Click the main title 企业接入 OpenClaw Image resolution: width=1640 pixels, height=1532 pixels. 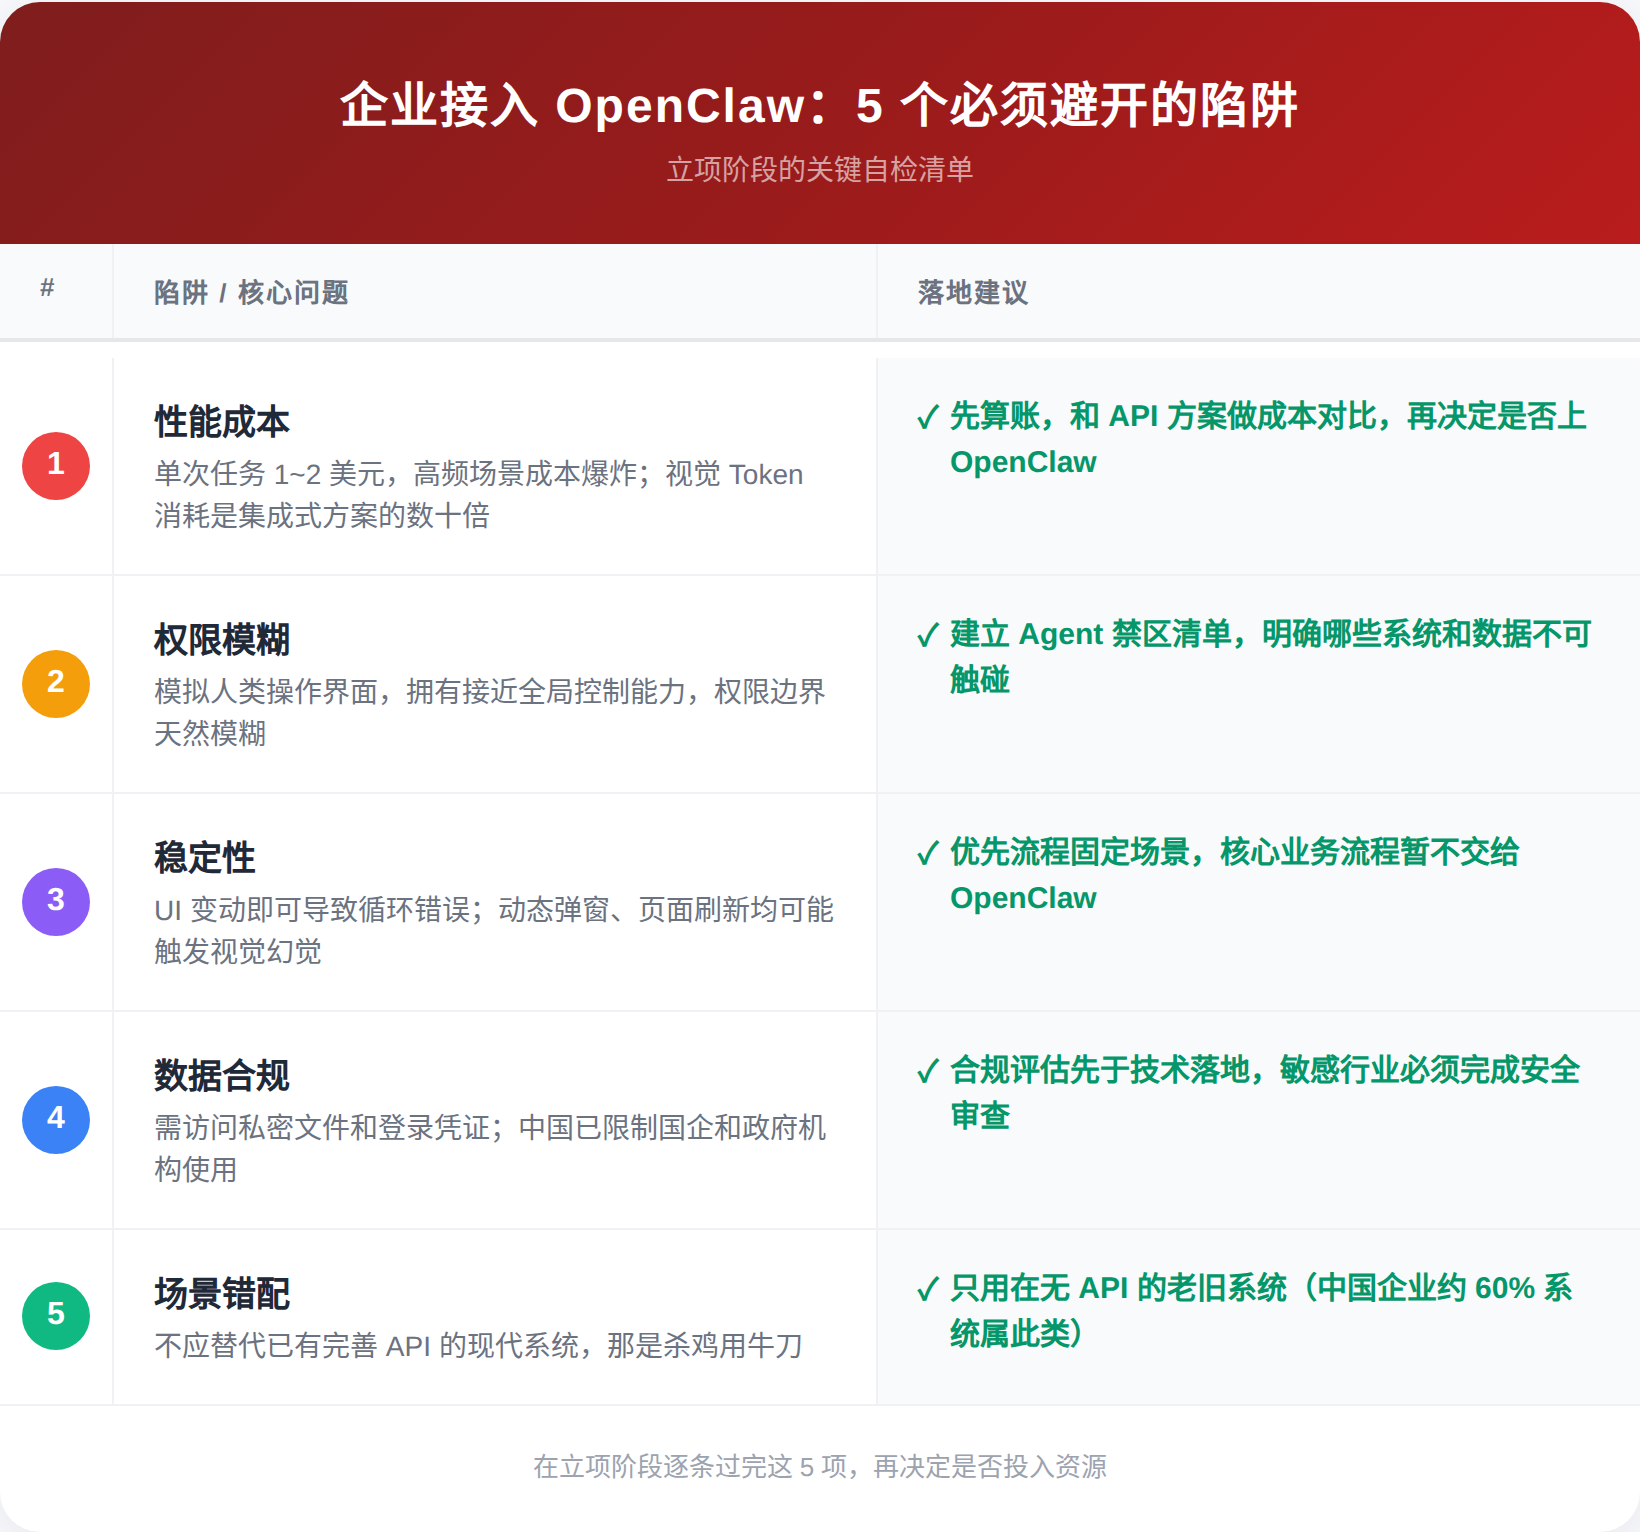click(x=819, y=106)
